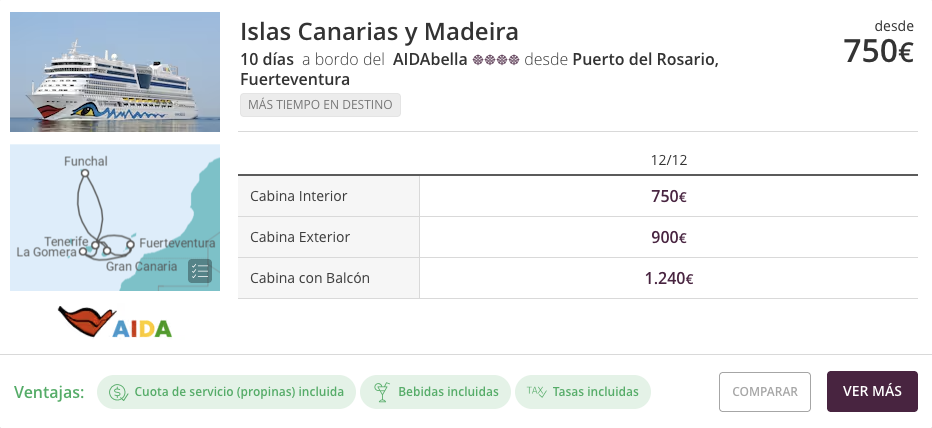Click the cocktail glass drinks icon
Screen dimensions: 932x428
point(380,392)
